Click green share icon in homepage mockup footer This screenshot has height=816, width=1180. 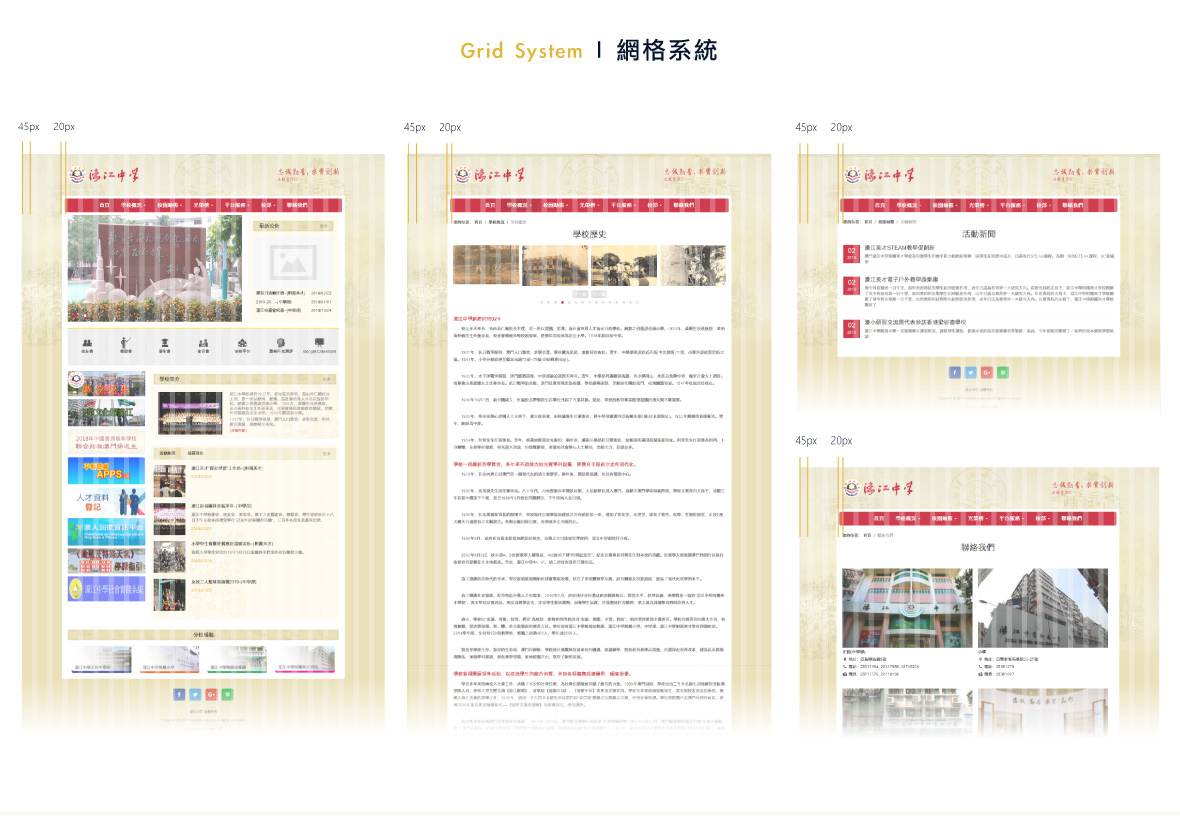pyautogui.click(x=227, y=694)
